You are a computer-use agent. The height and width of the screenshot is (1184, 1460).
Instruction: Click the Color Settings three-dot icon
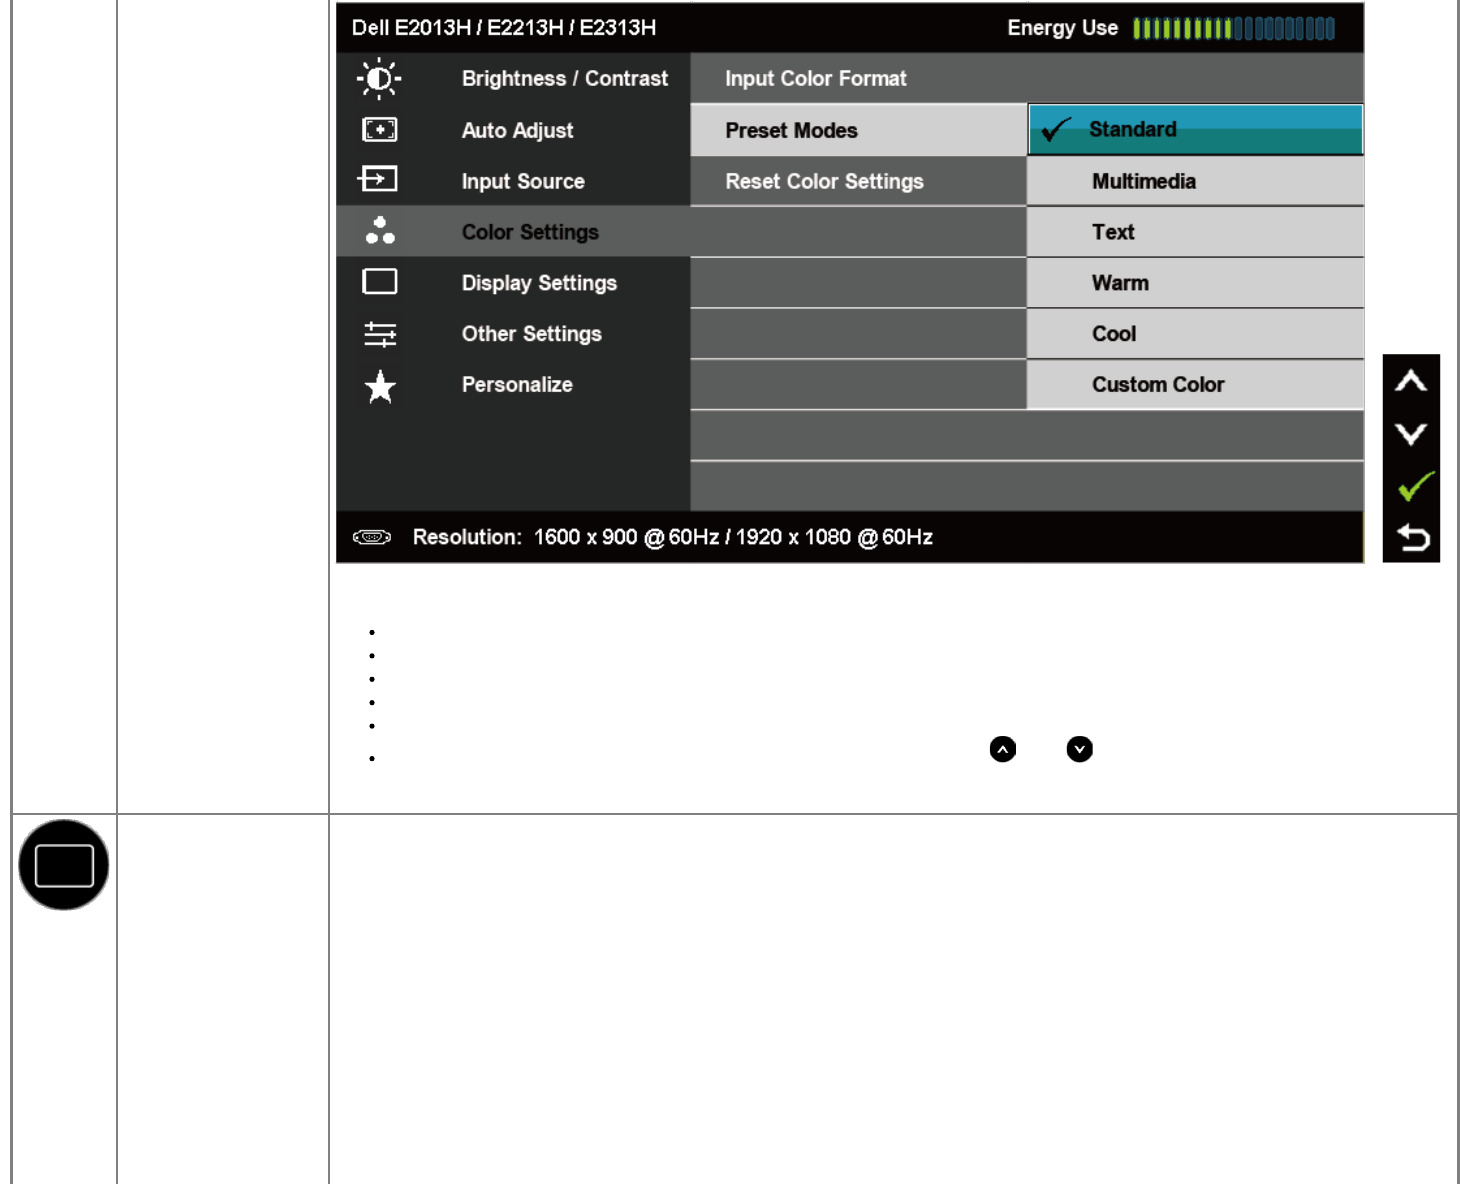tap(380, 231)
